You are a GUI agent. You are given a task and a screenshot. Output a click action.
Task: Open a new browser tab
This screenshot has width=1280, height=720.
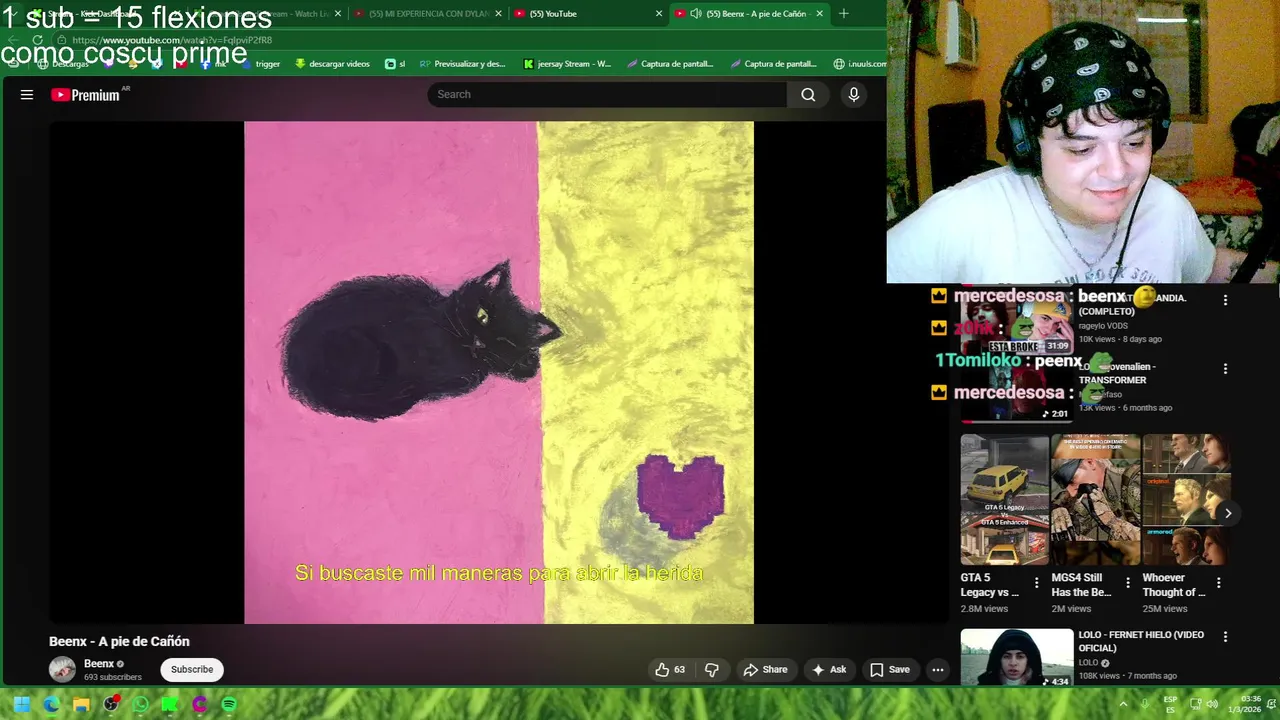pos(843,14)
